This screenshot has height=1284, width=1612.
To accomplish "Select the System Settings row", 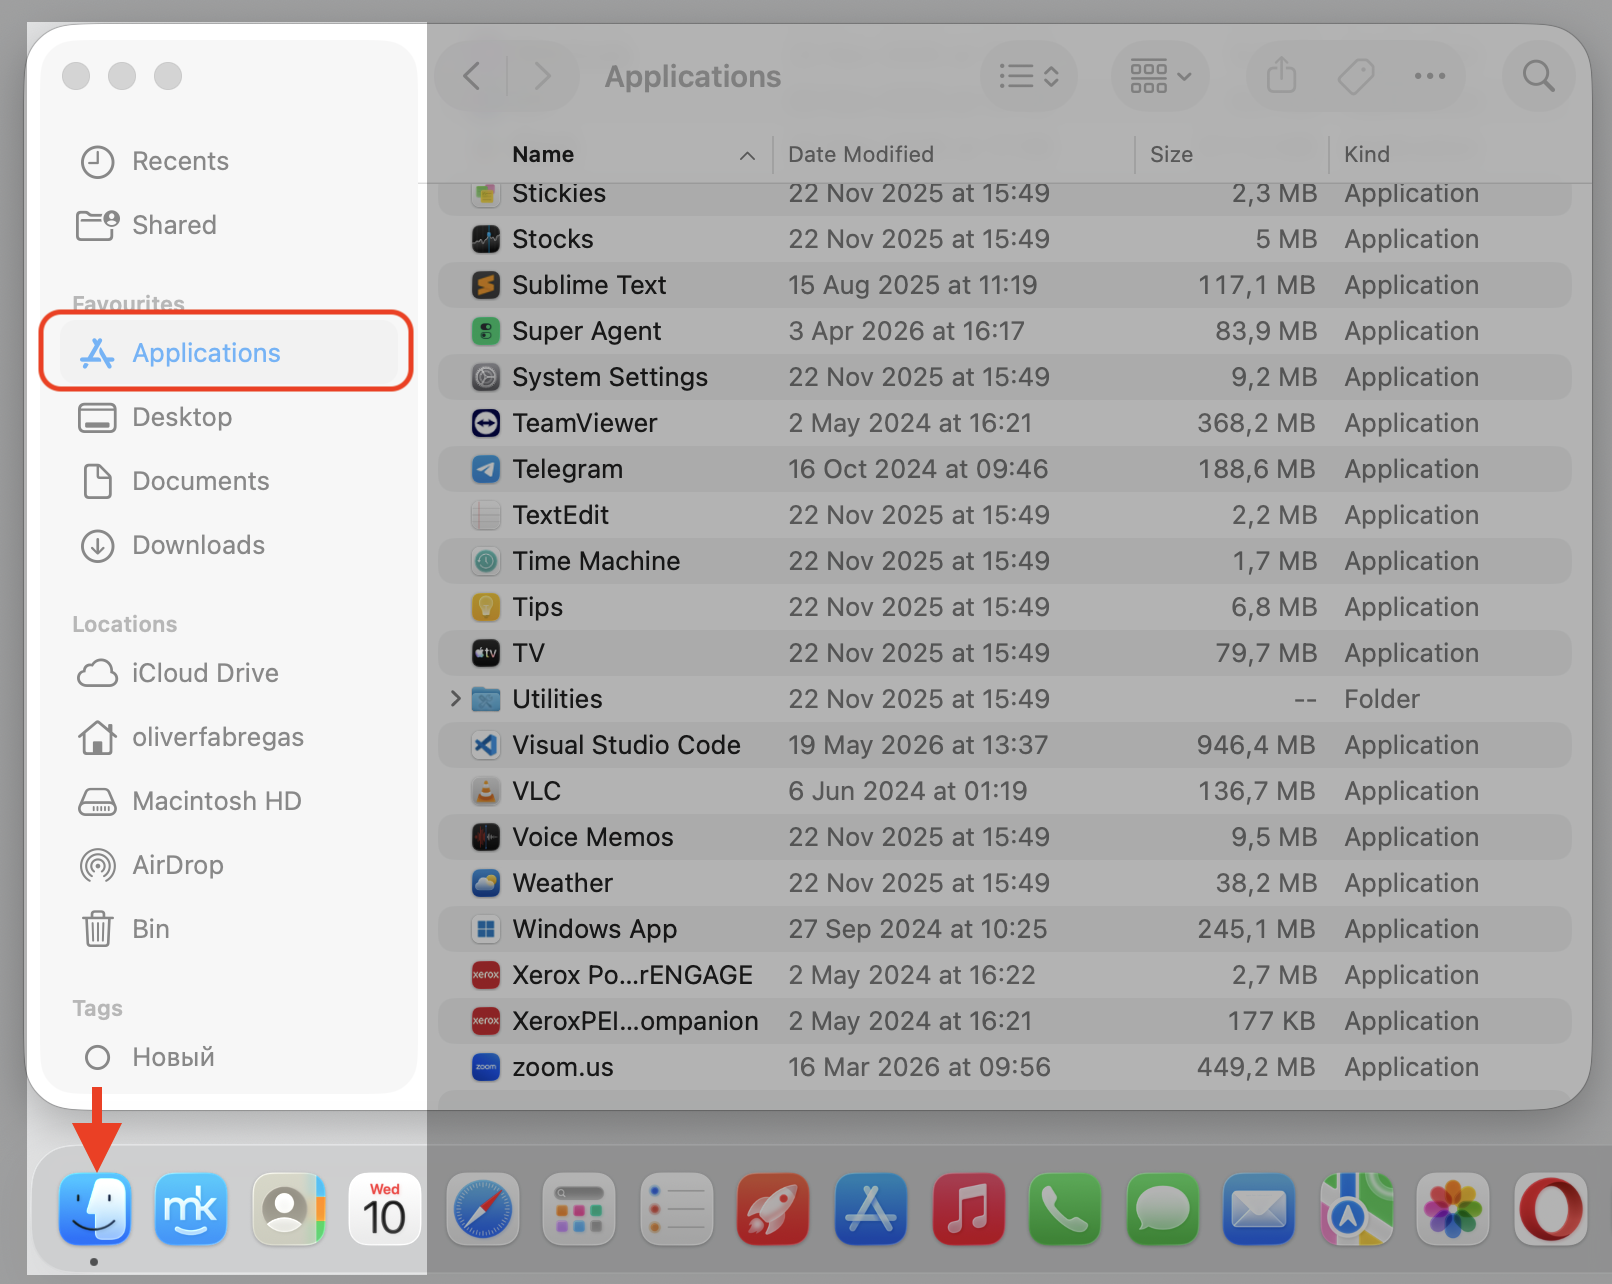I will point(1005,377).
